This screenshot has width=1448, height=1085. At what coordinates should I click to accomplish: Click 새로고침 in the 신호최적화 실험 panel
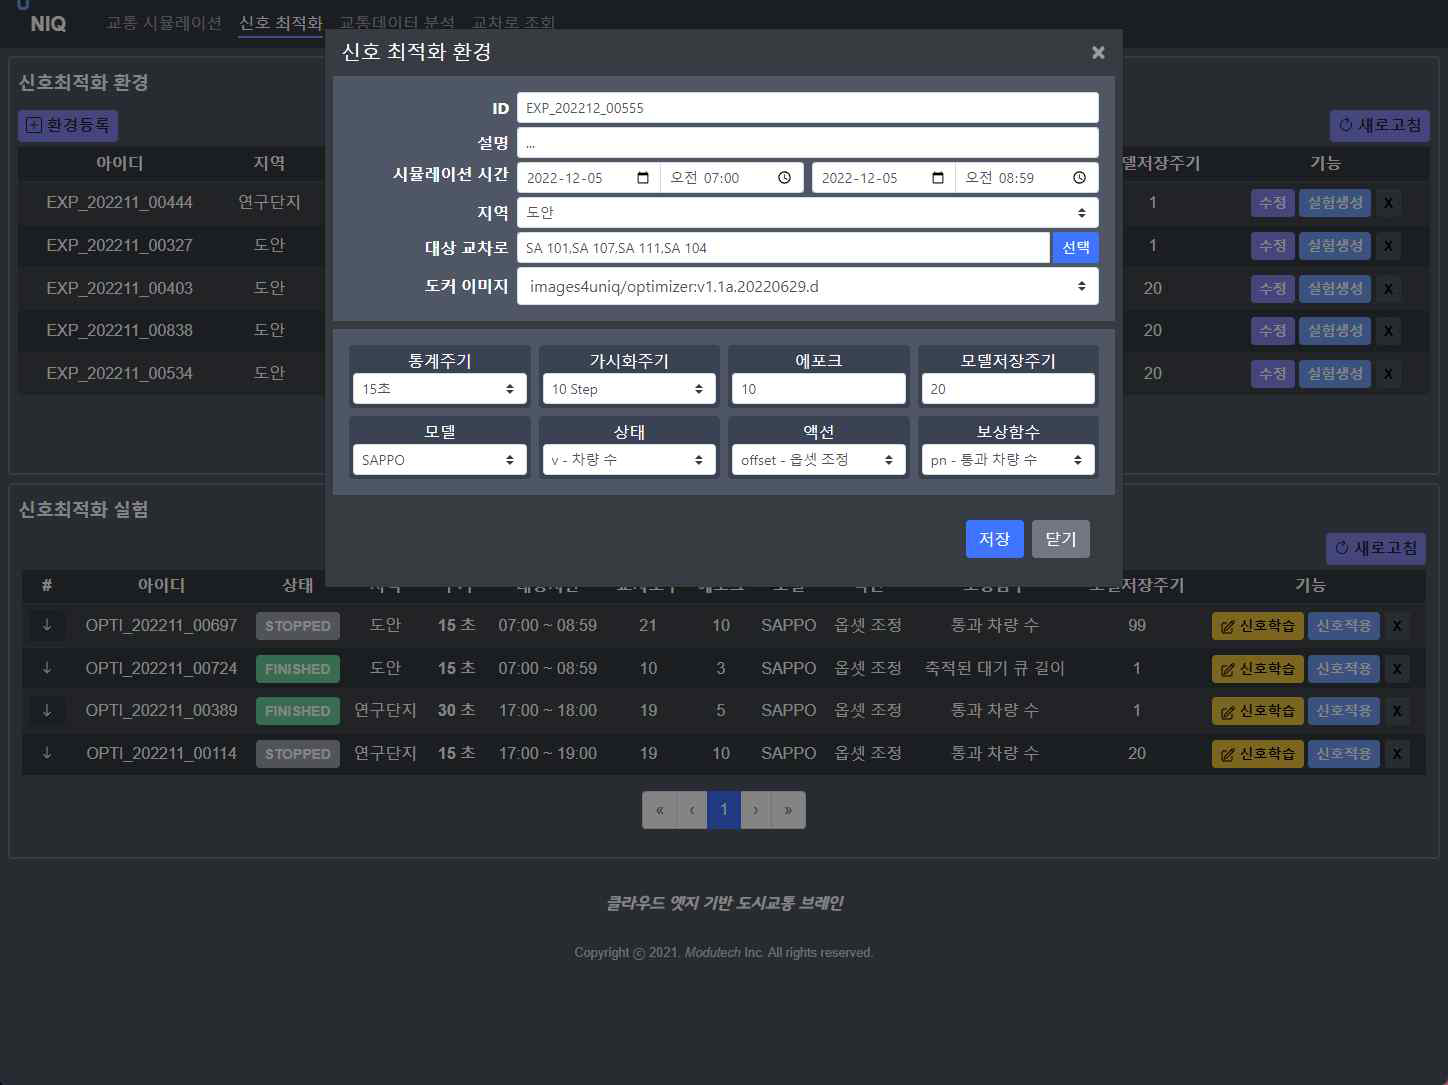1377,548
